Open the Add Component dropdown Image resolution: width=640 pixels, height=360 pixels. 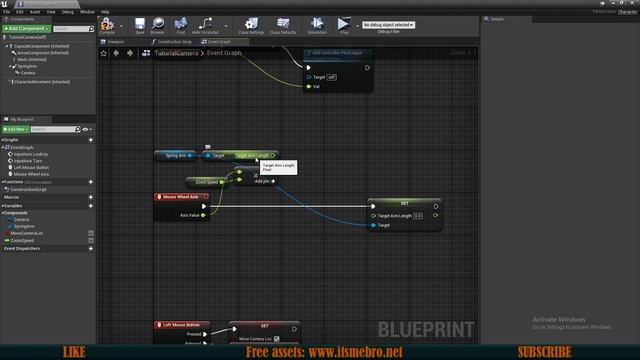tap(27, 29)
